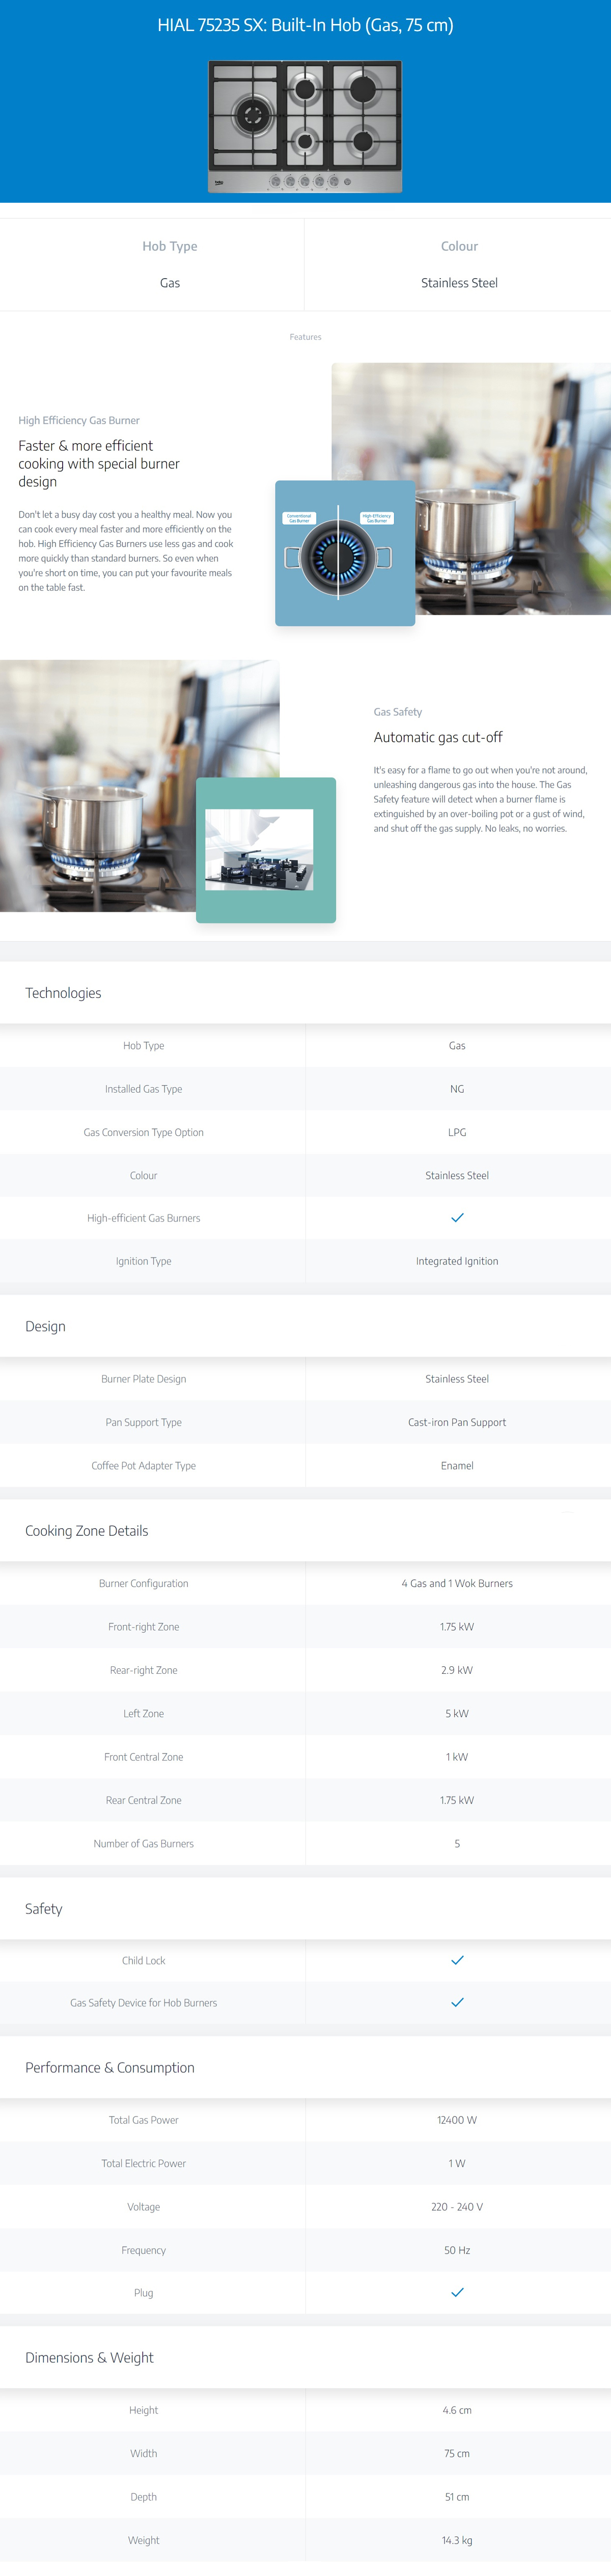
Task: Click the Child Lock checkmark icon
Action: pos(457,1960)
